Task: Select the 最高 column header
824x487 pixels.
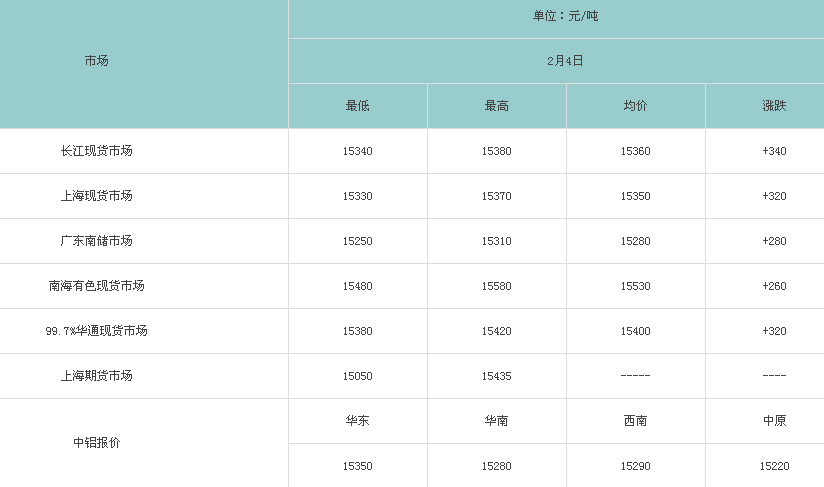Action: (497, 106)
